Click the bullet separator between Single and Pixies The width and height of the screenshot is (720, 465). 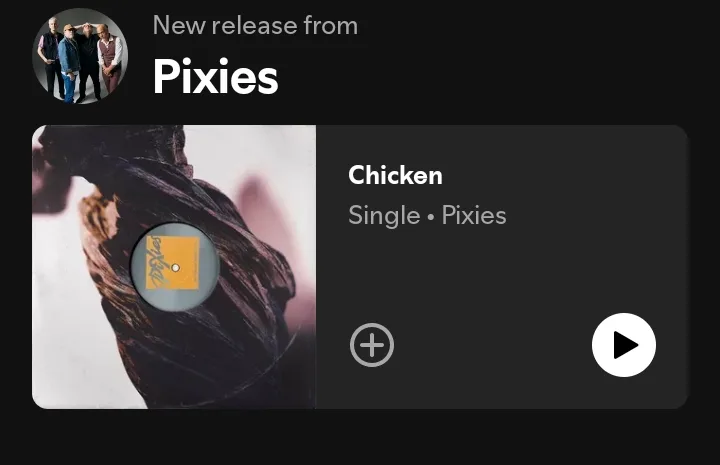click(x=431, y=217)
